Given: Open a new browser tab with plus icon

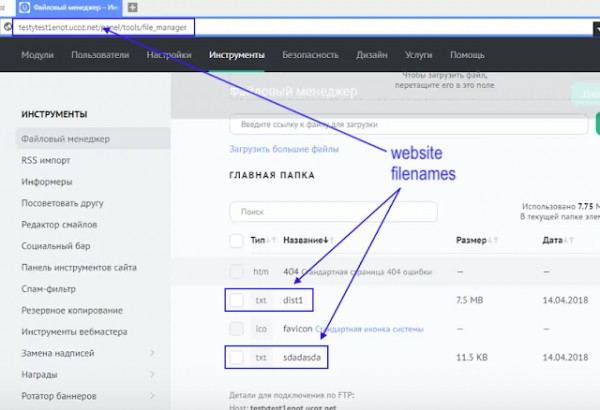Looking at the screenshot, I should [132, 7].
